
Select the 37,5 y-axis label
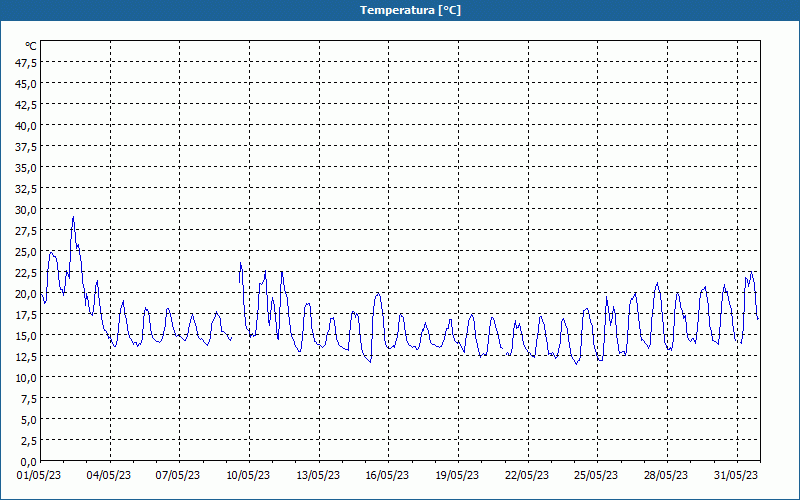(x=27, y=147)
